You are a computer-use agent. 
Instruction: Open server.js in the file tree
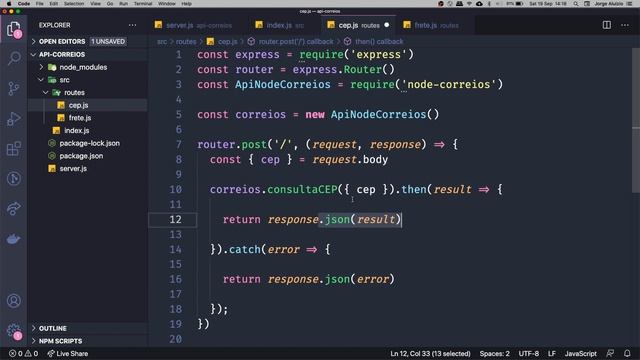coord(87,168)
